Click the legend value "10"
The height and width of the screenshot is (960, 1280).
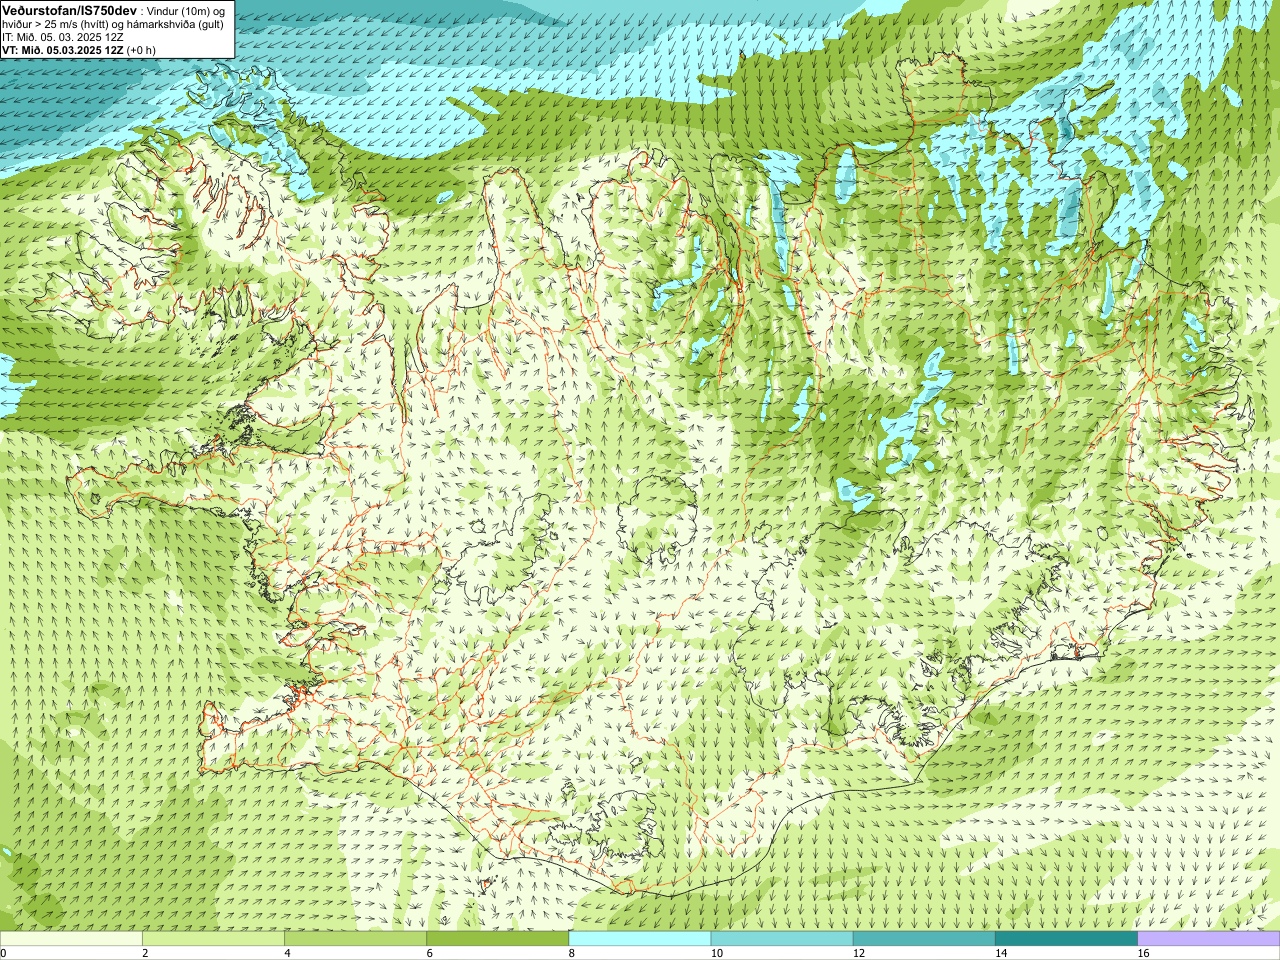716,953
